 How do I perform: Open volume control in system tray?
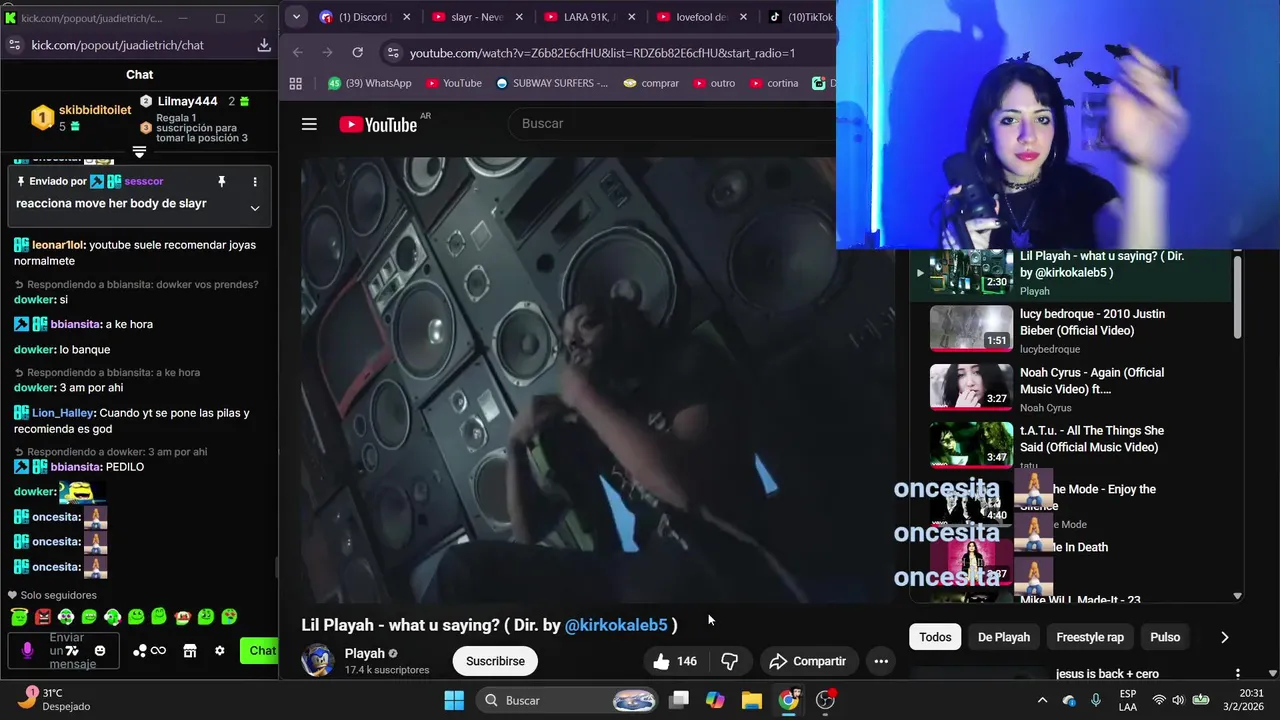pos(1178,700)
